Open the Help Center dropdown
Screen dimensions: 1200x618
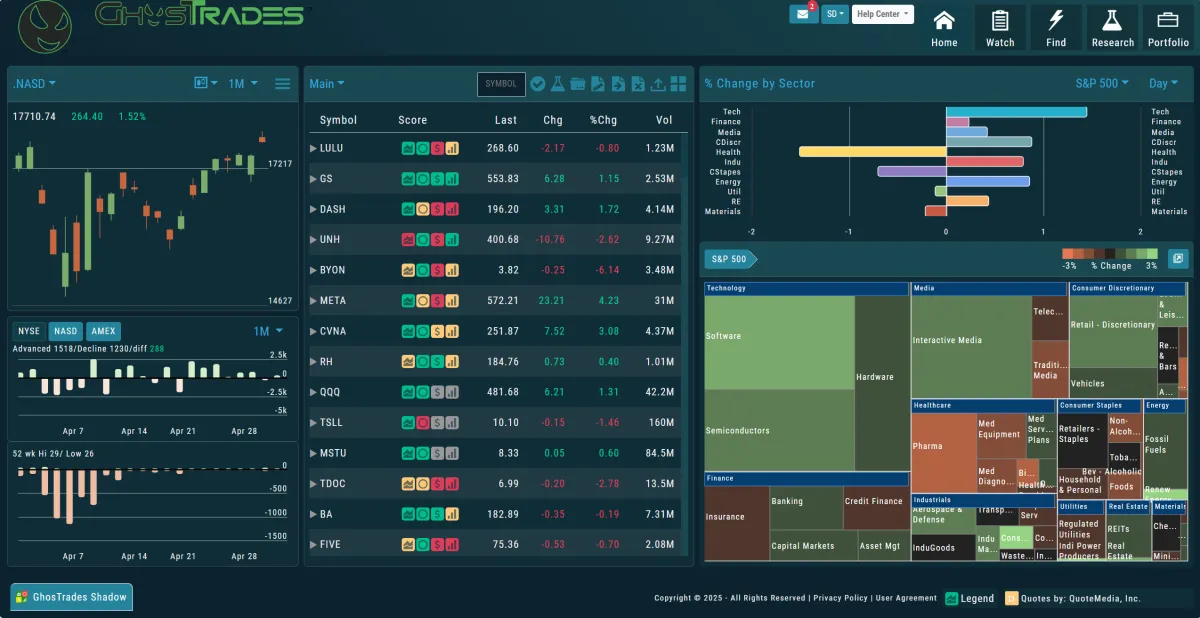pos(883,14)
